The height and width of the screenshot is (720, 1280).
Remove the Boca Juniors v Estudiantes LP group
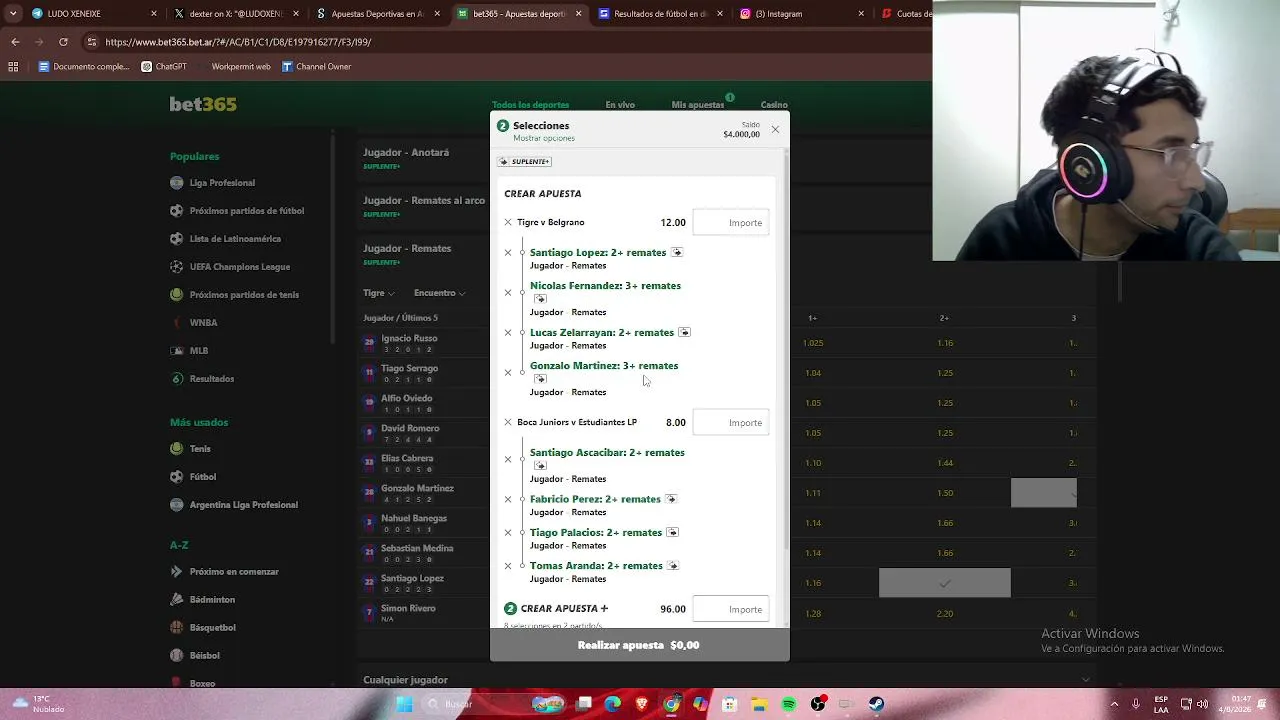[508, 422]
